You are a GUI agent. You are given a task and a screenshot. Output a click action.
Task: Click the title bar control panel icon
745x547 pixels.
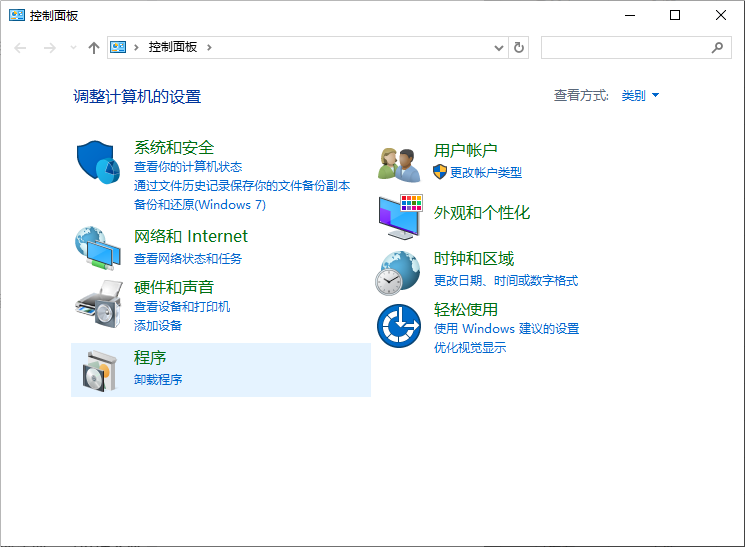pyautogui.click(x=17, y=15)
